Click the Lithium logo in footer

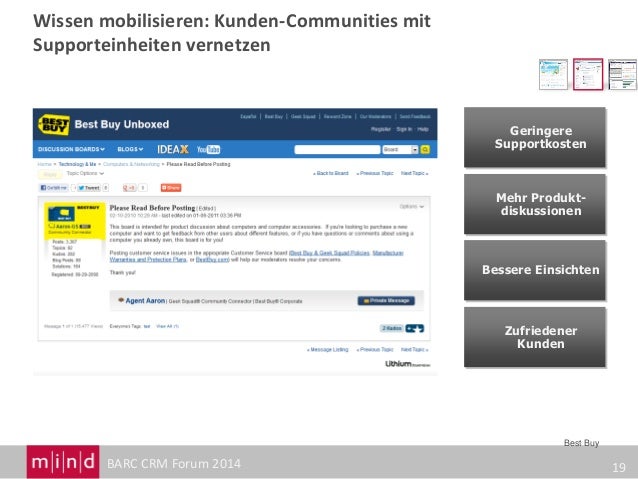coord(407,364)
